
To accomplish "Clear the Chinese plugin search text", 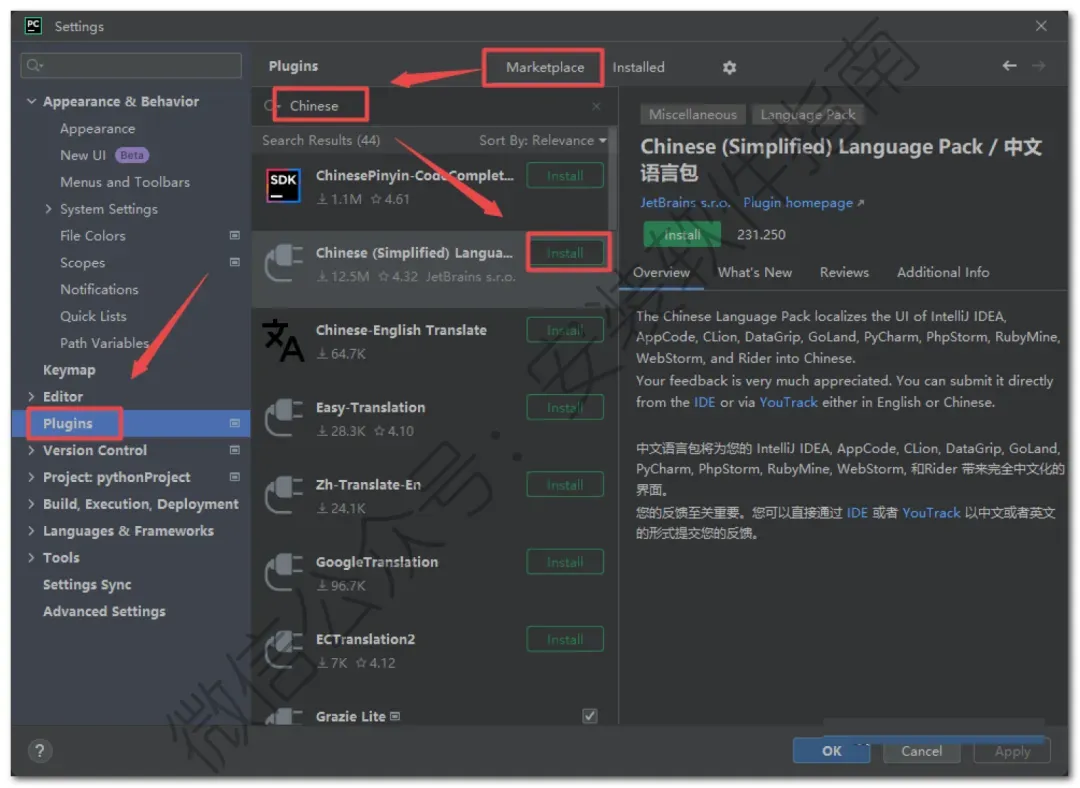I will (x=596, y=106).
